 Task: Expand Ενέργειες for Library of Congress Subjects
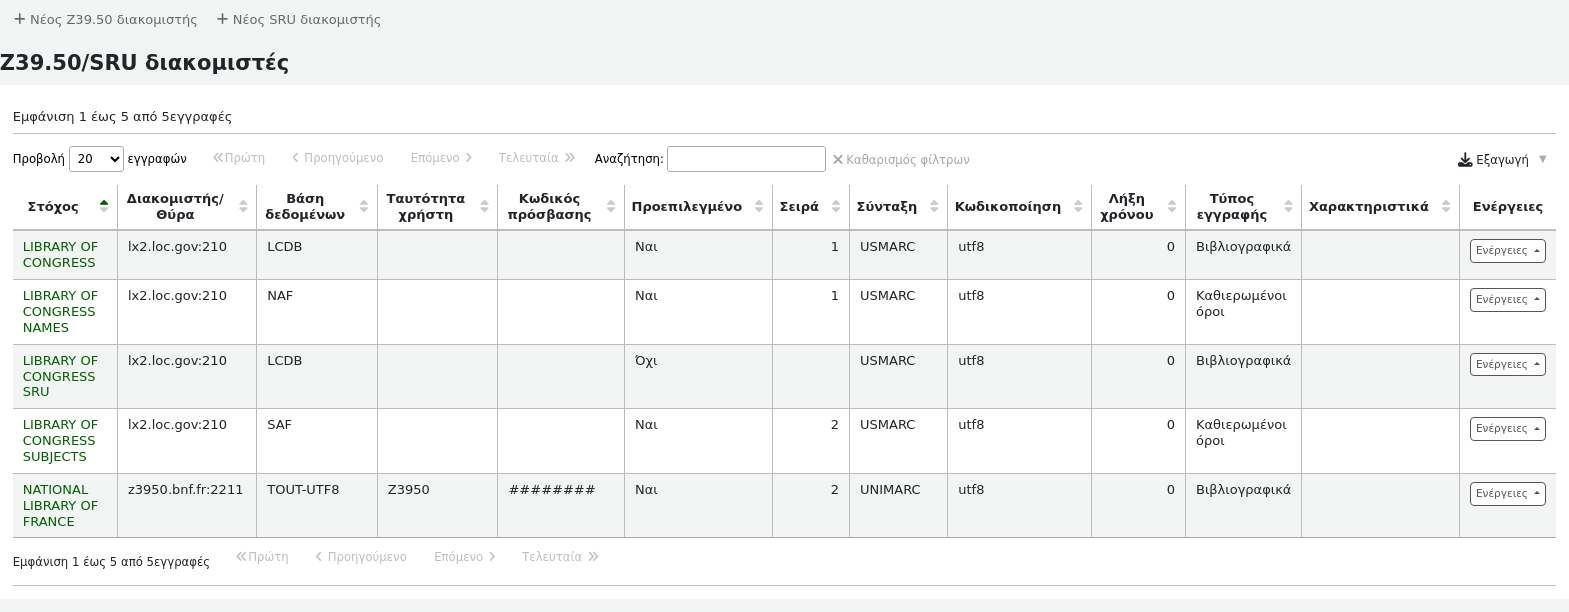pos(1507,429)
